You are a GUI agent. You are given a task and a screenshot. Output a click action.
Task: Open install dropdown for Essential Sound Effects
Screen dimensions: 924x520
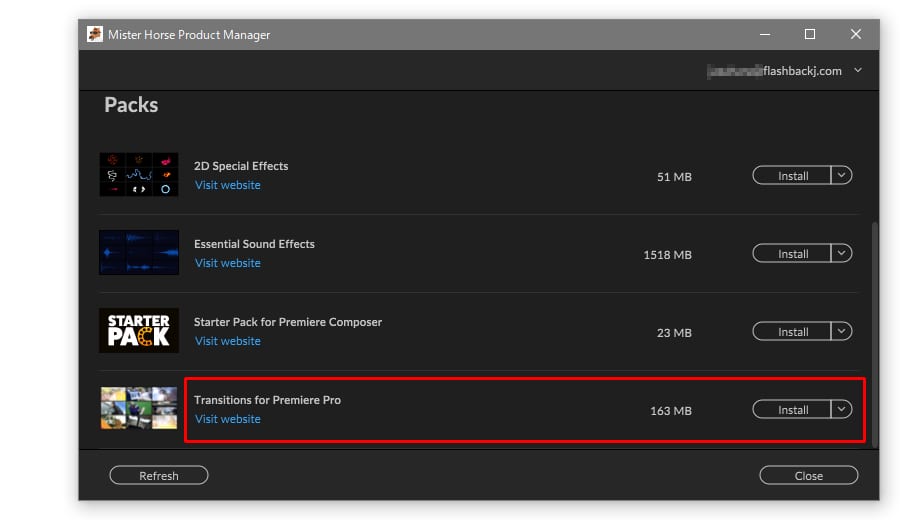coord(842,254)
